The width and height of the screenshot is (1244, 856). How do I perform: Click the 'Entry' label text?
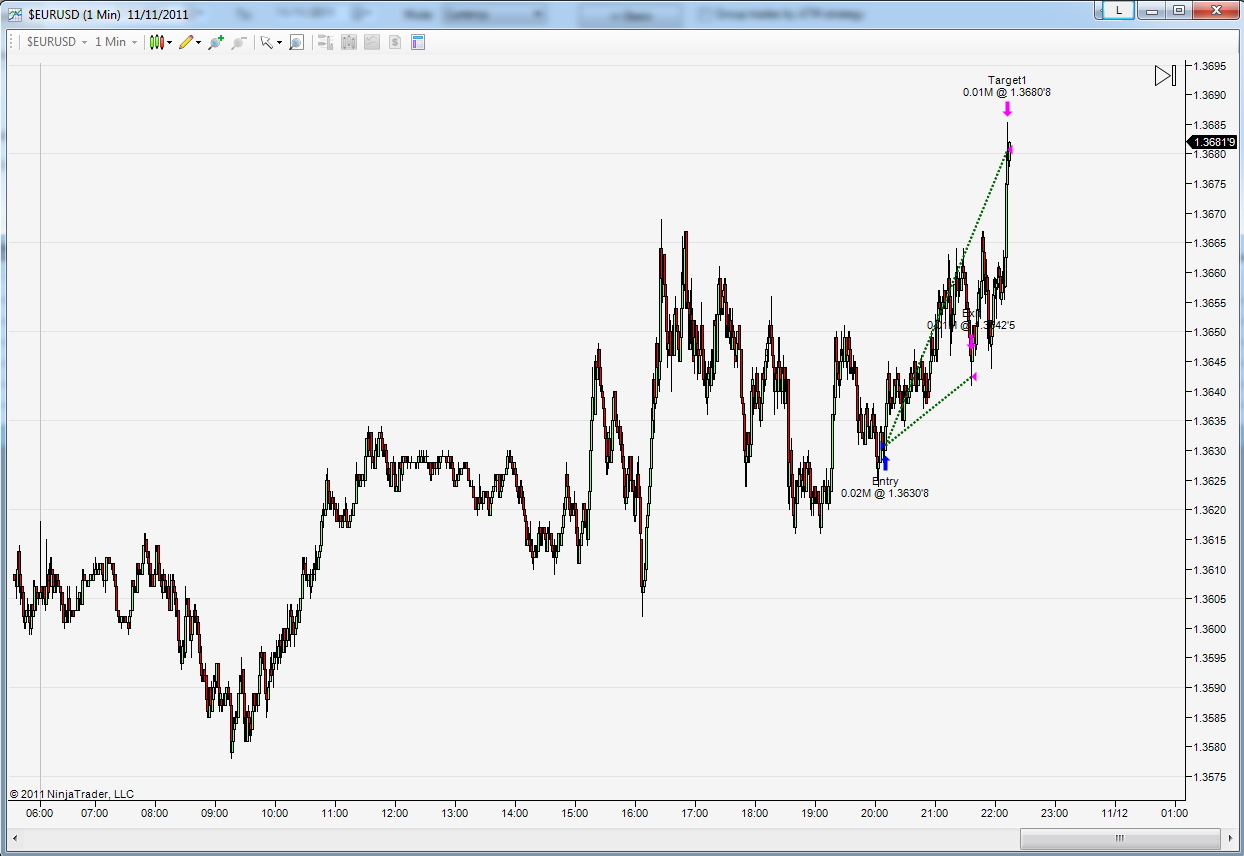pyautogui.click(x=885, y=481)
